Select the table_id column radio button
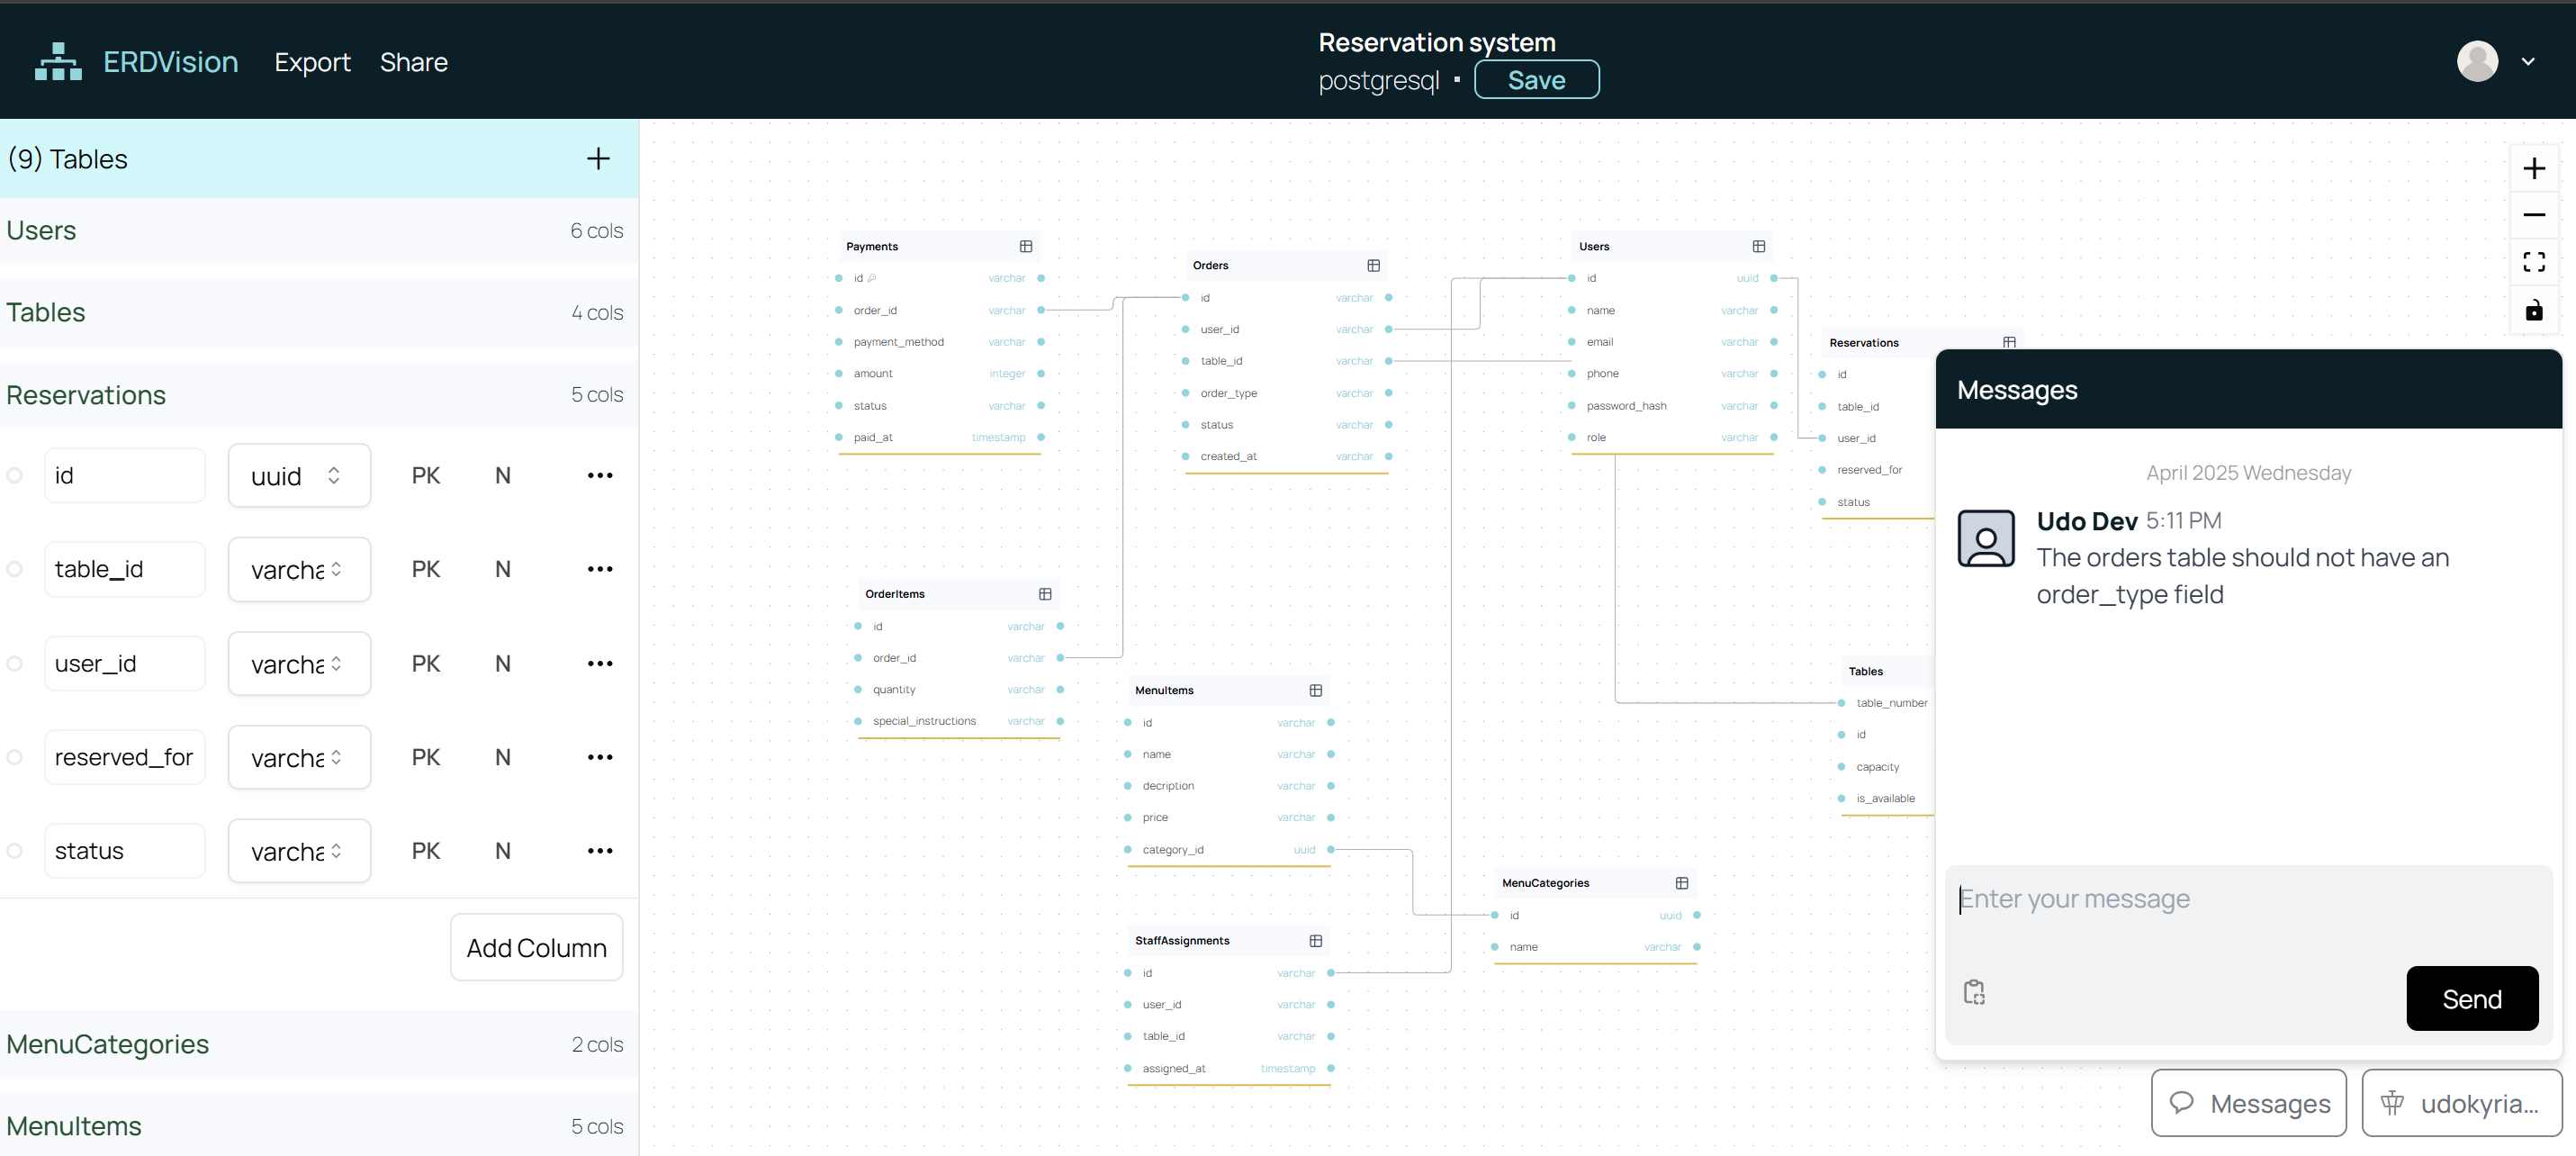 point(15,569)
